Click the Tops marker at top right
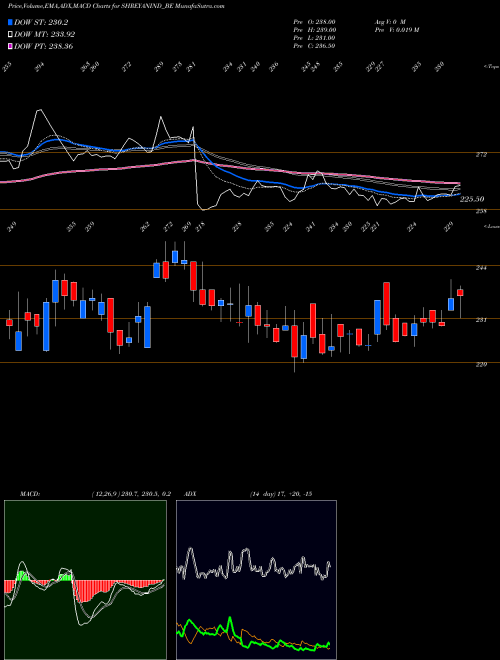Image resolution: width=500 pixels, height=660 pixels. (491, 67)
